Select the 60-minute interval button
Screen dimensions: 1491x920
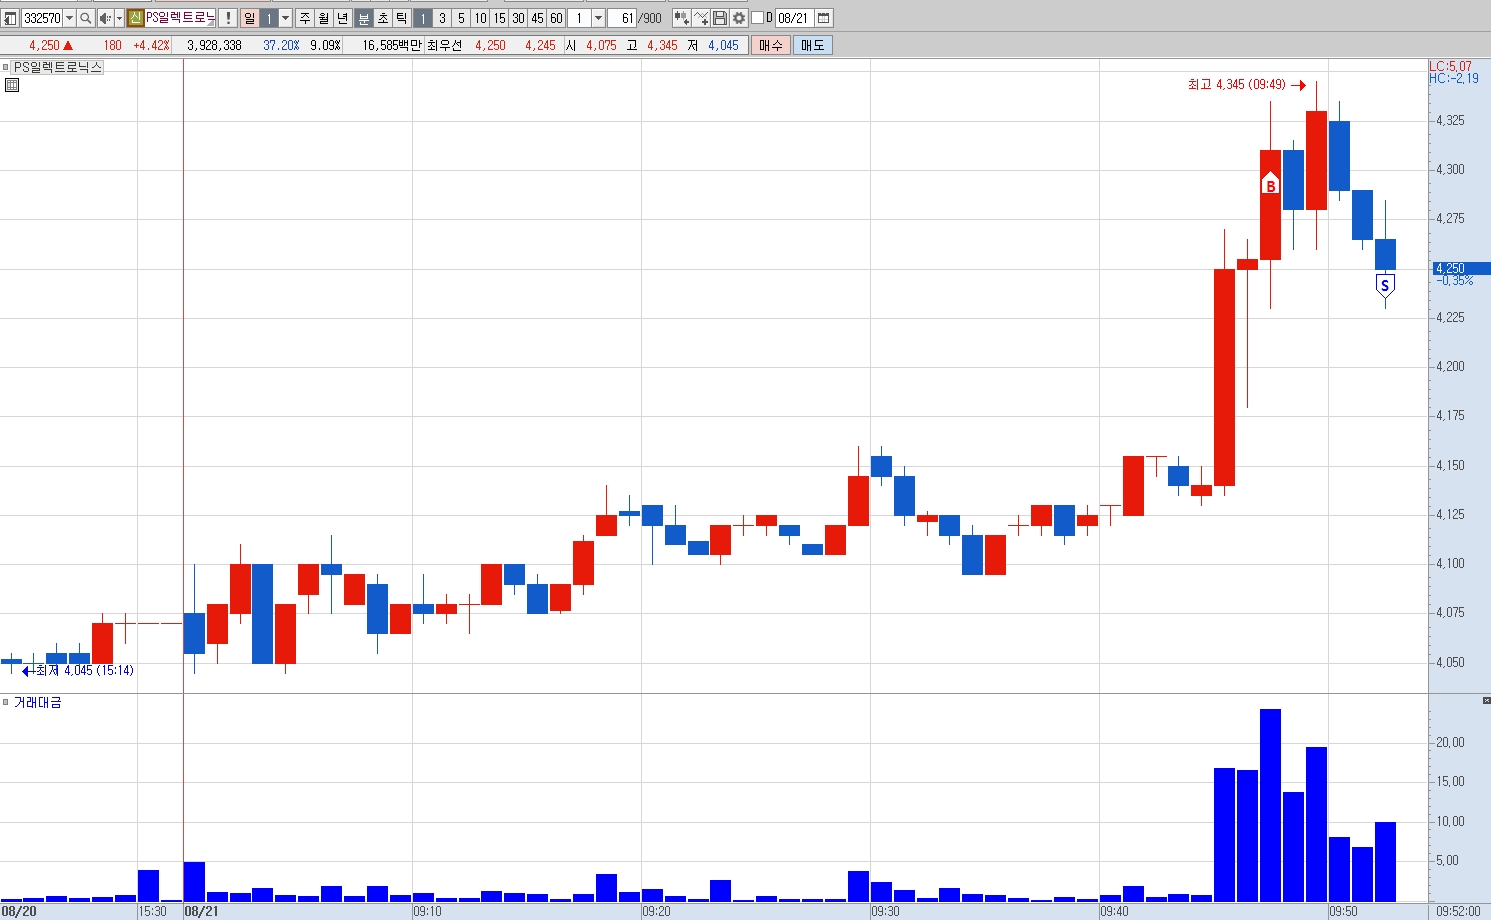click(x=556, y=18)
